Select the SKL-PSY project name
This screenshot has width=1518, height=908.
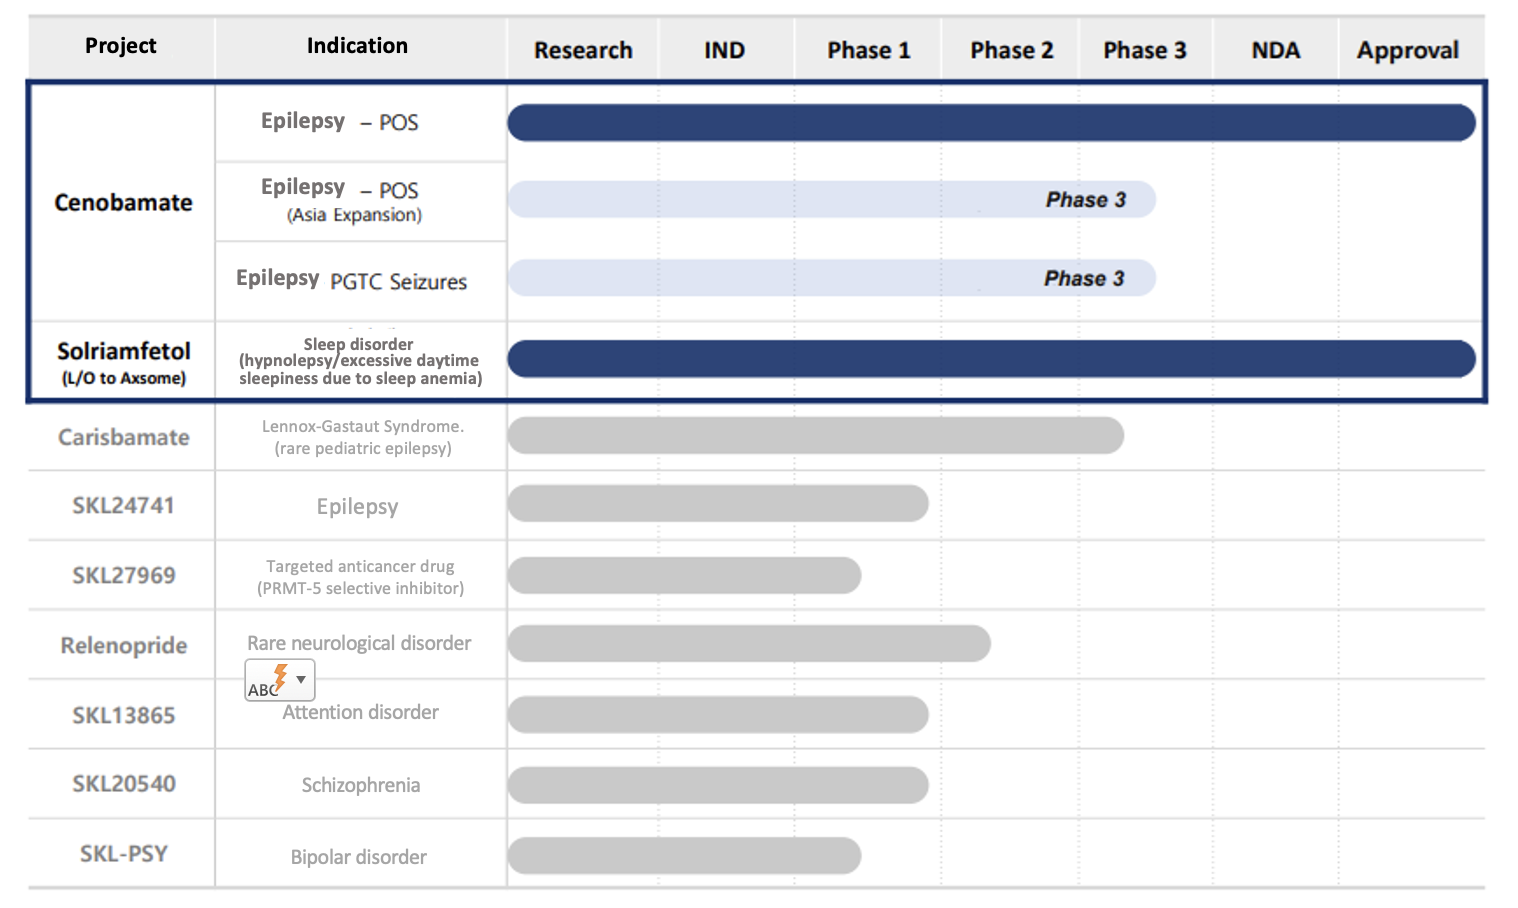[124, 854]
